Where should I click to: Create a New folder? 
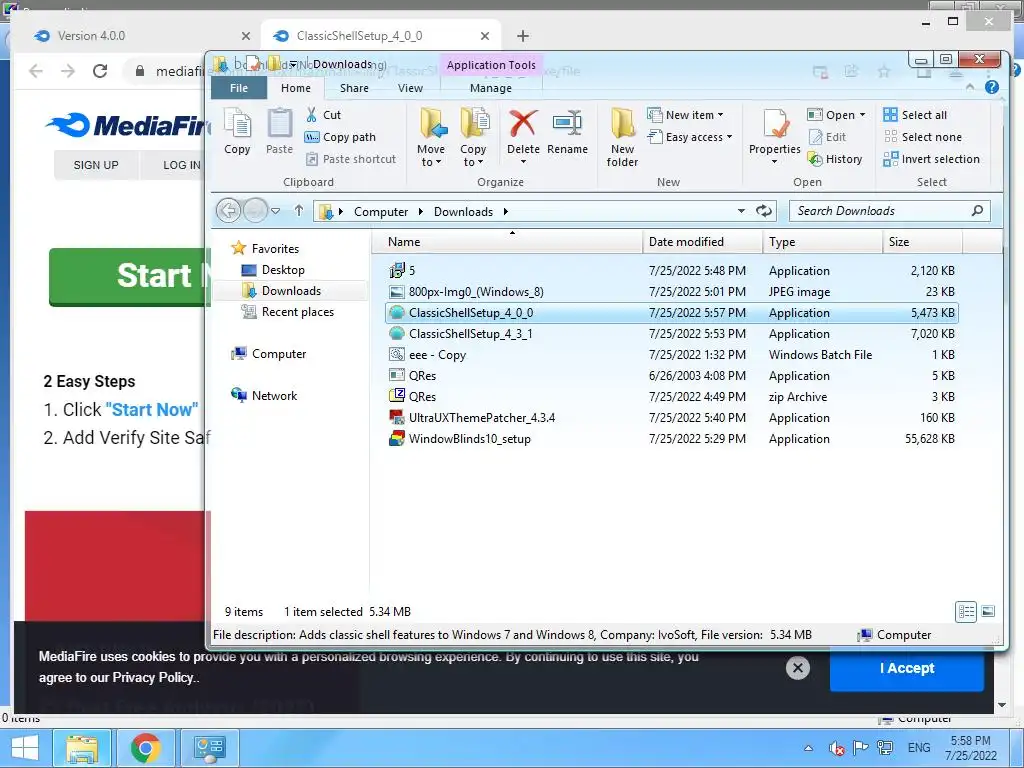(x=622, y=137)
